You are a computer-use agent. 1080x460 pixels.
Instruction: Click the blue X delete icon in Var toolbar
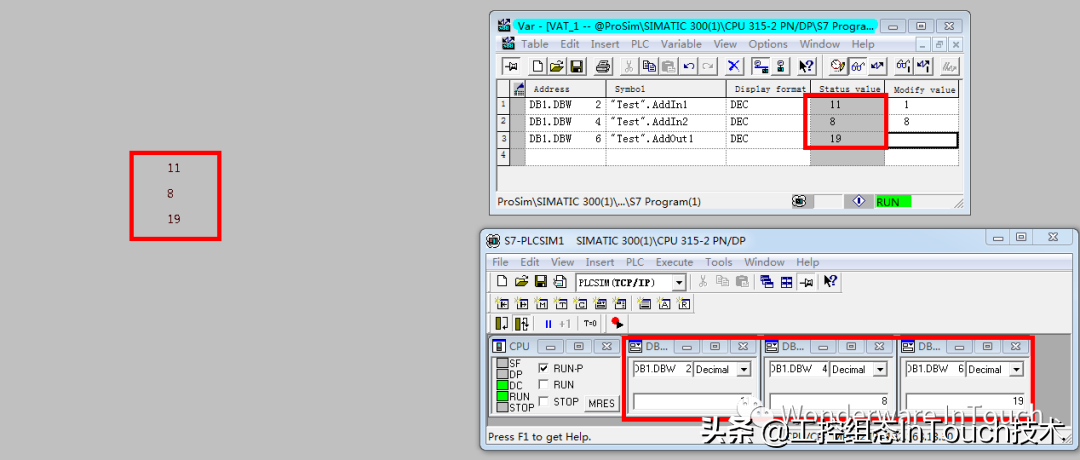[x=734, y=67]
